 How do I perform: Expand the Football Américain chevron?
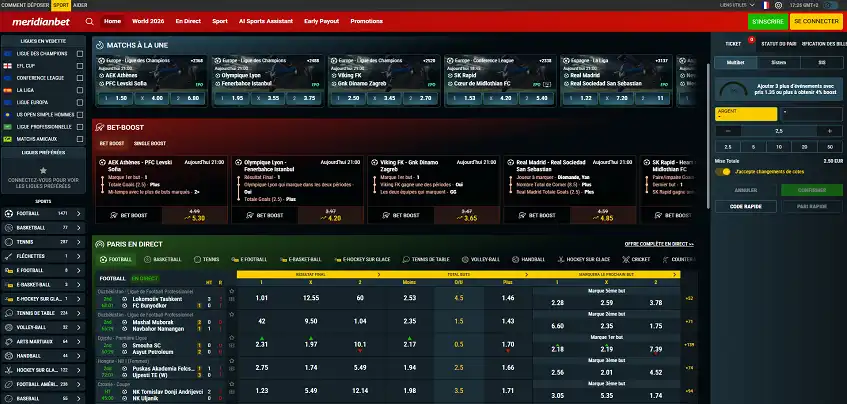tap(78, 384)
